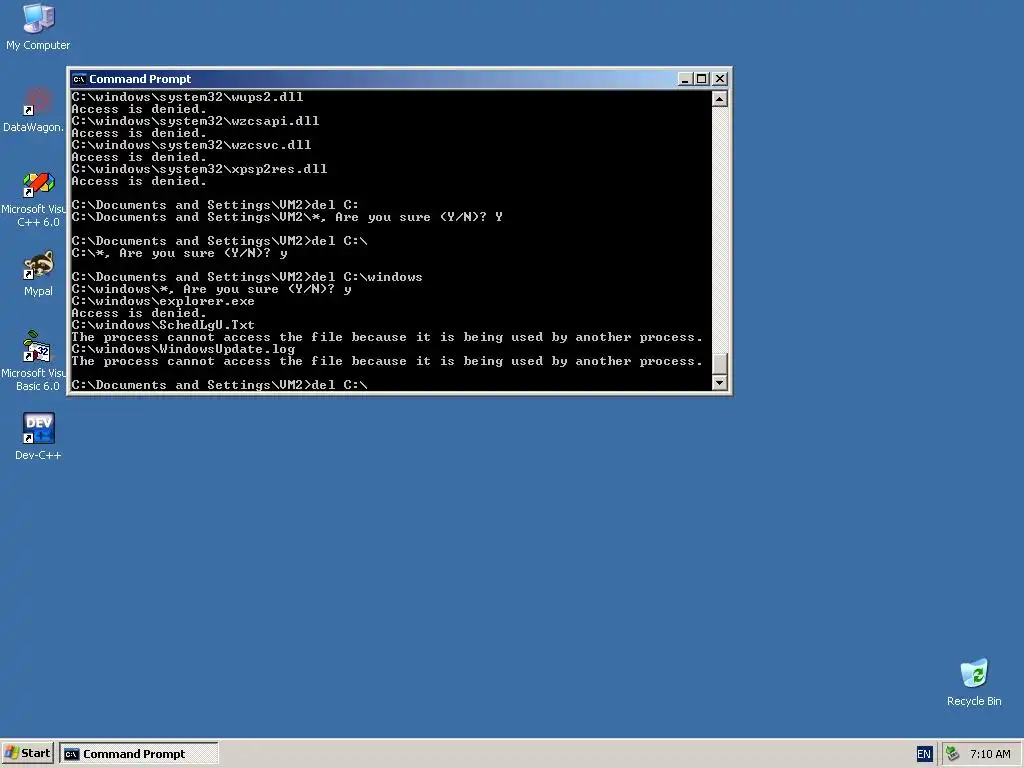Click the Command Prompt title bar
The image size is (1024, 768).
(376, 79)
